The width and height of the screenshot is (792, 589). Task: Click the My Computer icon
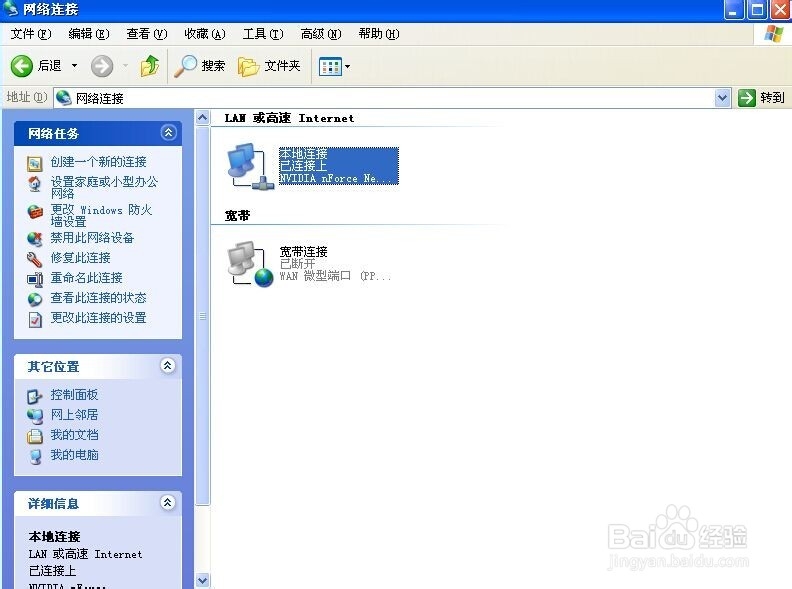(34, 457)
